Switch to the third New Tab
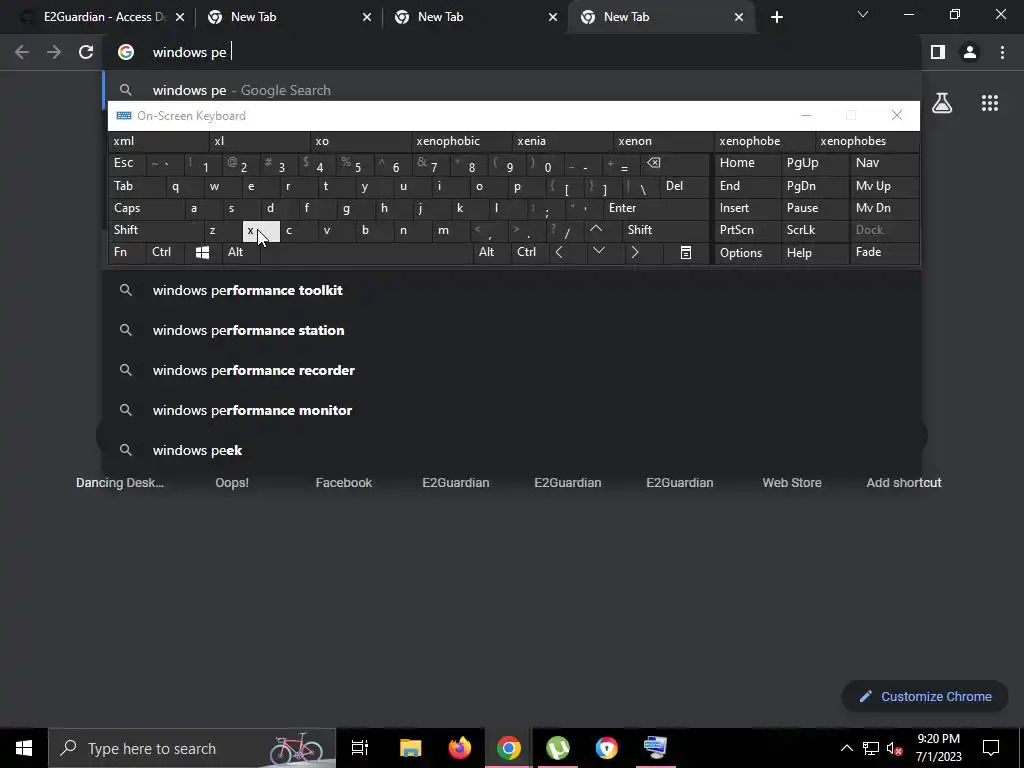Screen dimensions: 1024x768 click(662, 17)
